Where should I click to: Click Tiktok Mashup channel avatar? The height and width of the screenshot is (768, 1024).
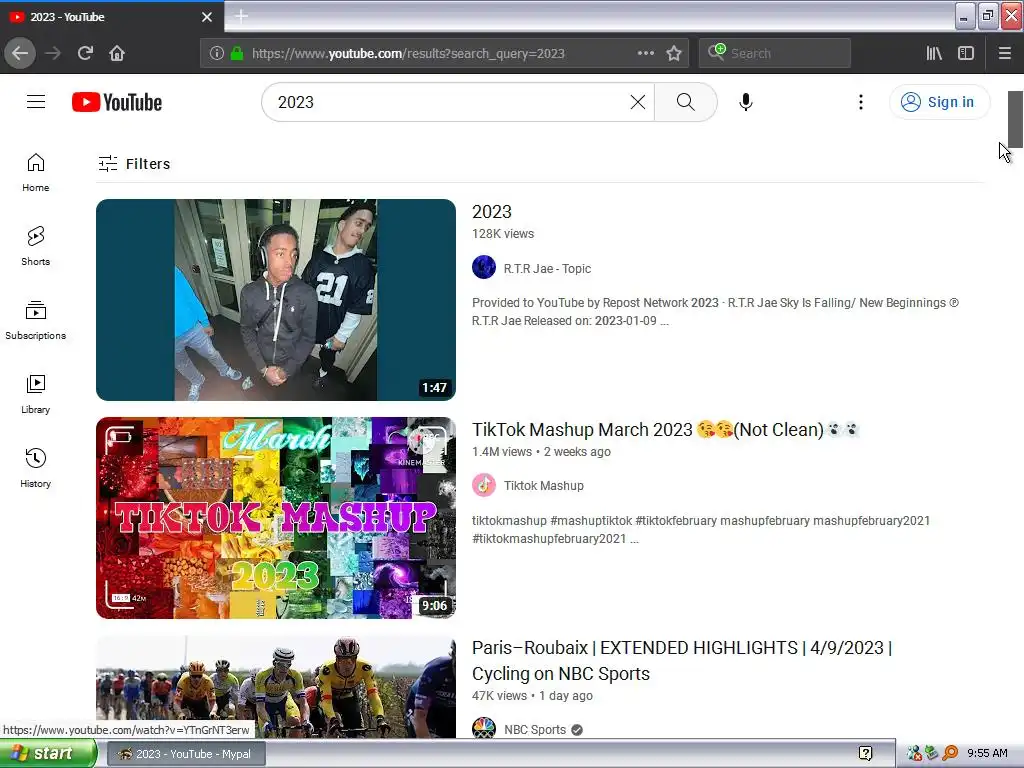click(484, 485)
